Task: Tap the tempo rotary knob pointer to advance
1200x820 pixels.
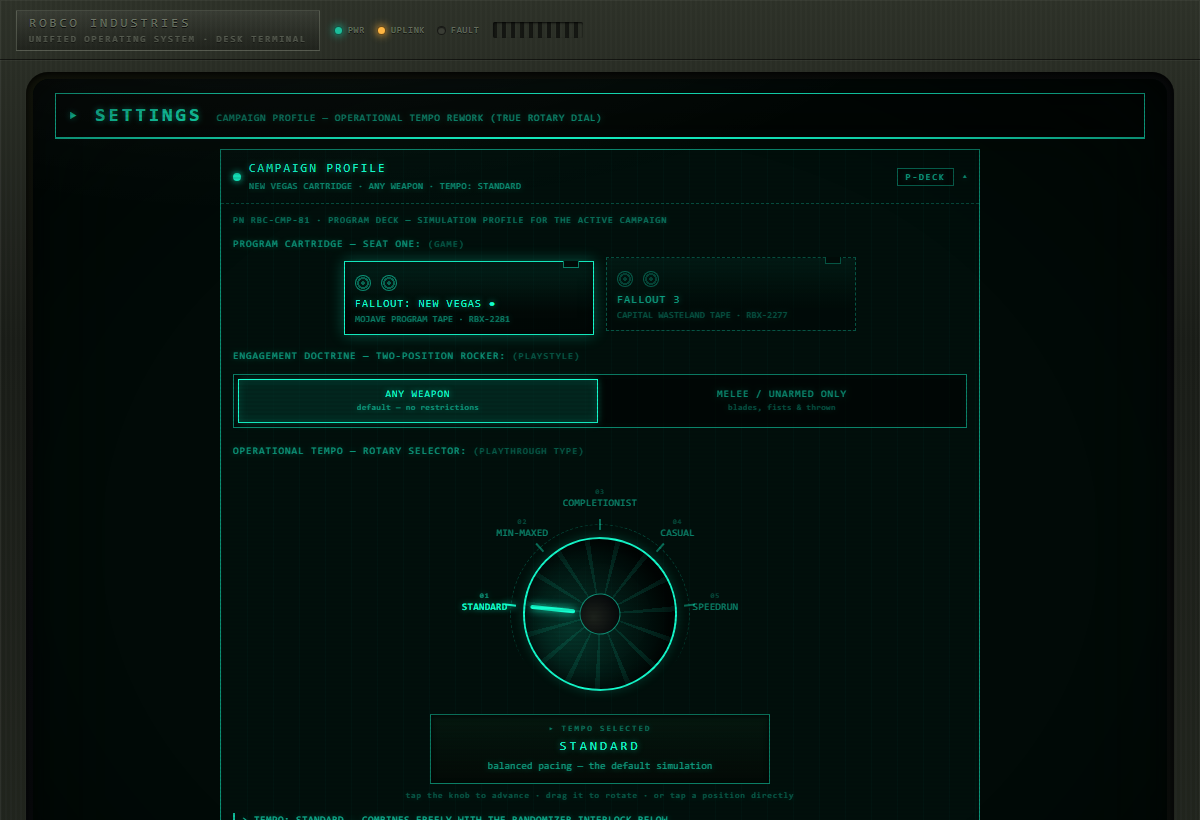Action: [x=553, y=608]
